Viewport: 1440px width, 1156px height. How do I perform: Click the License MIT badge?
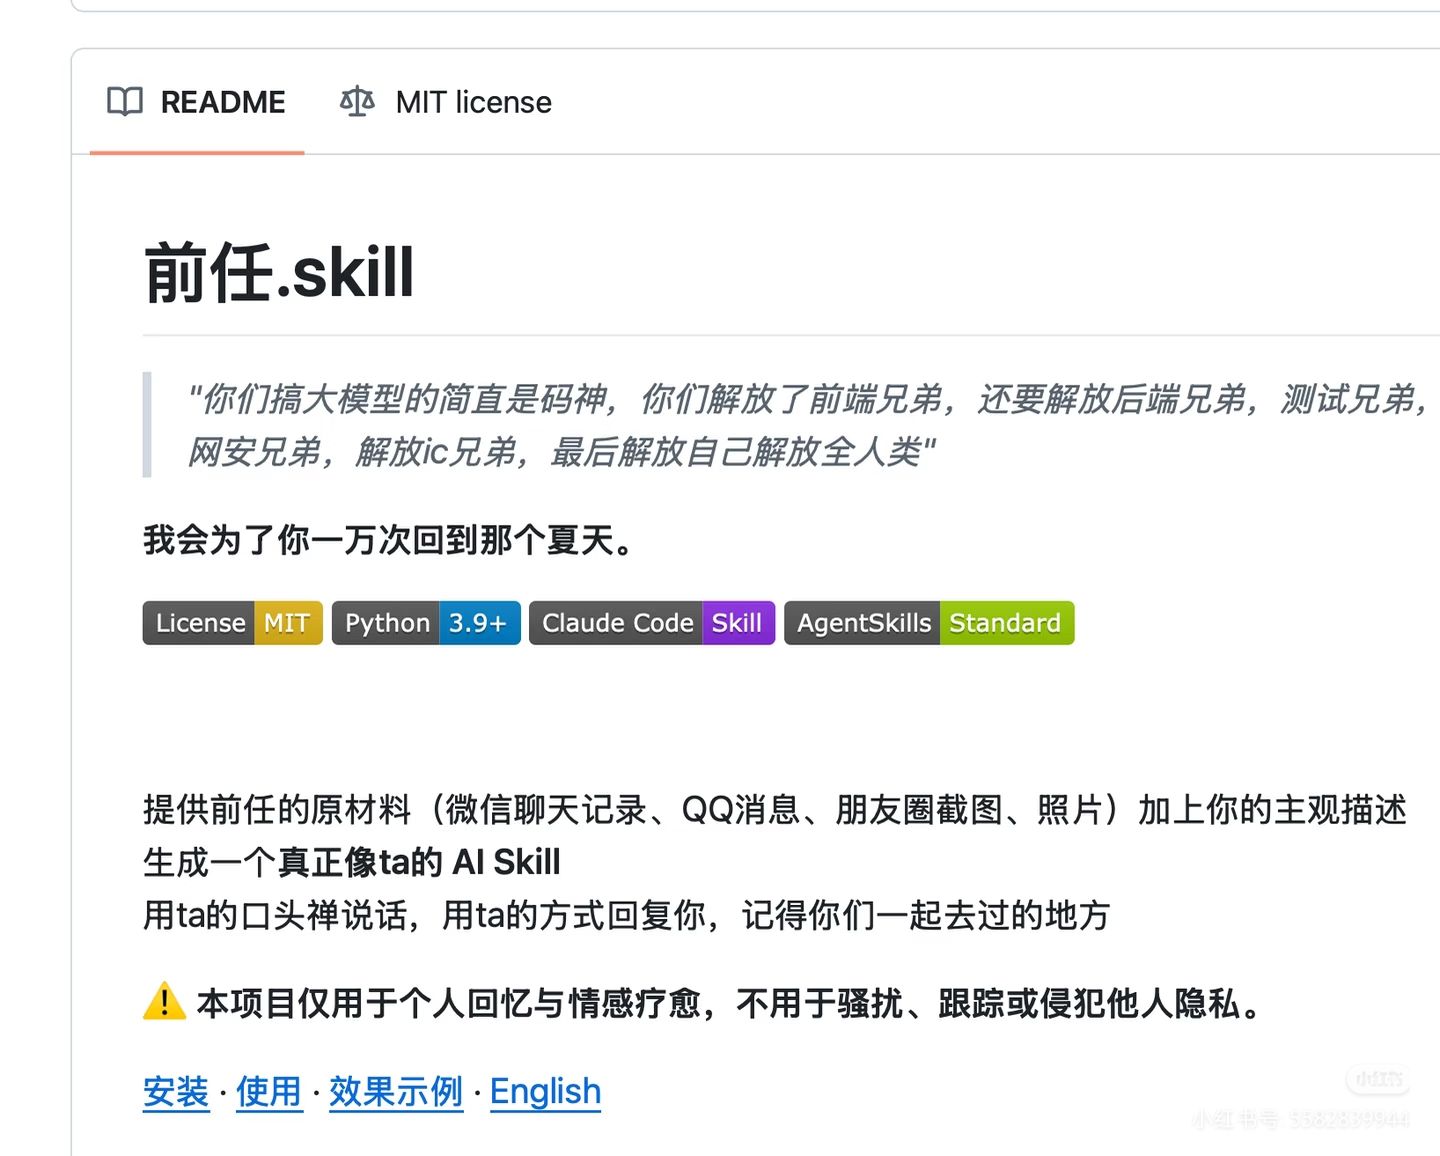click(x=232, y=623)
